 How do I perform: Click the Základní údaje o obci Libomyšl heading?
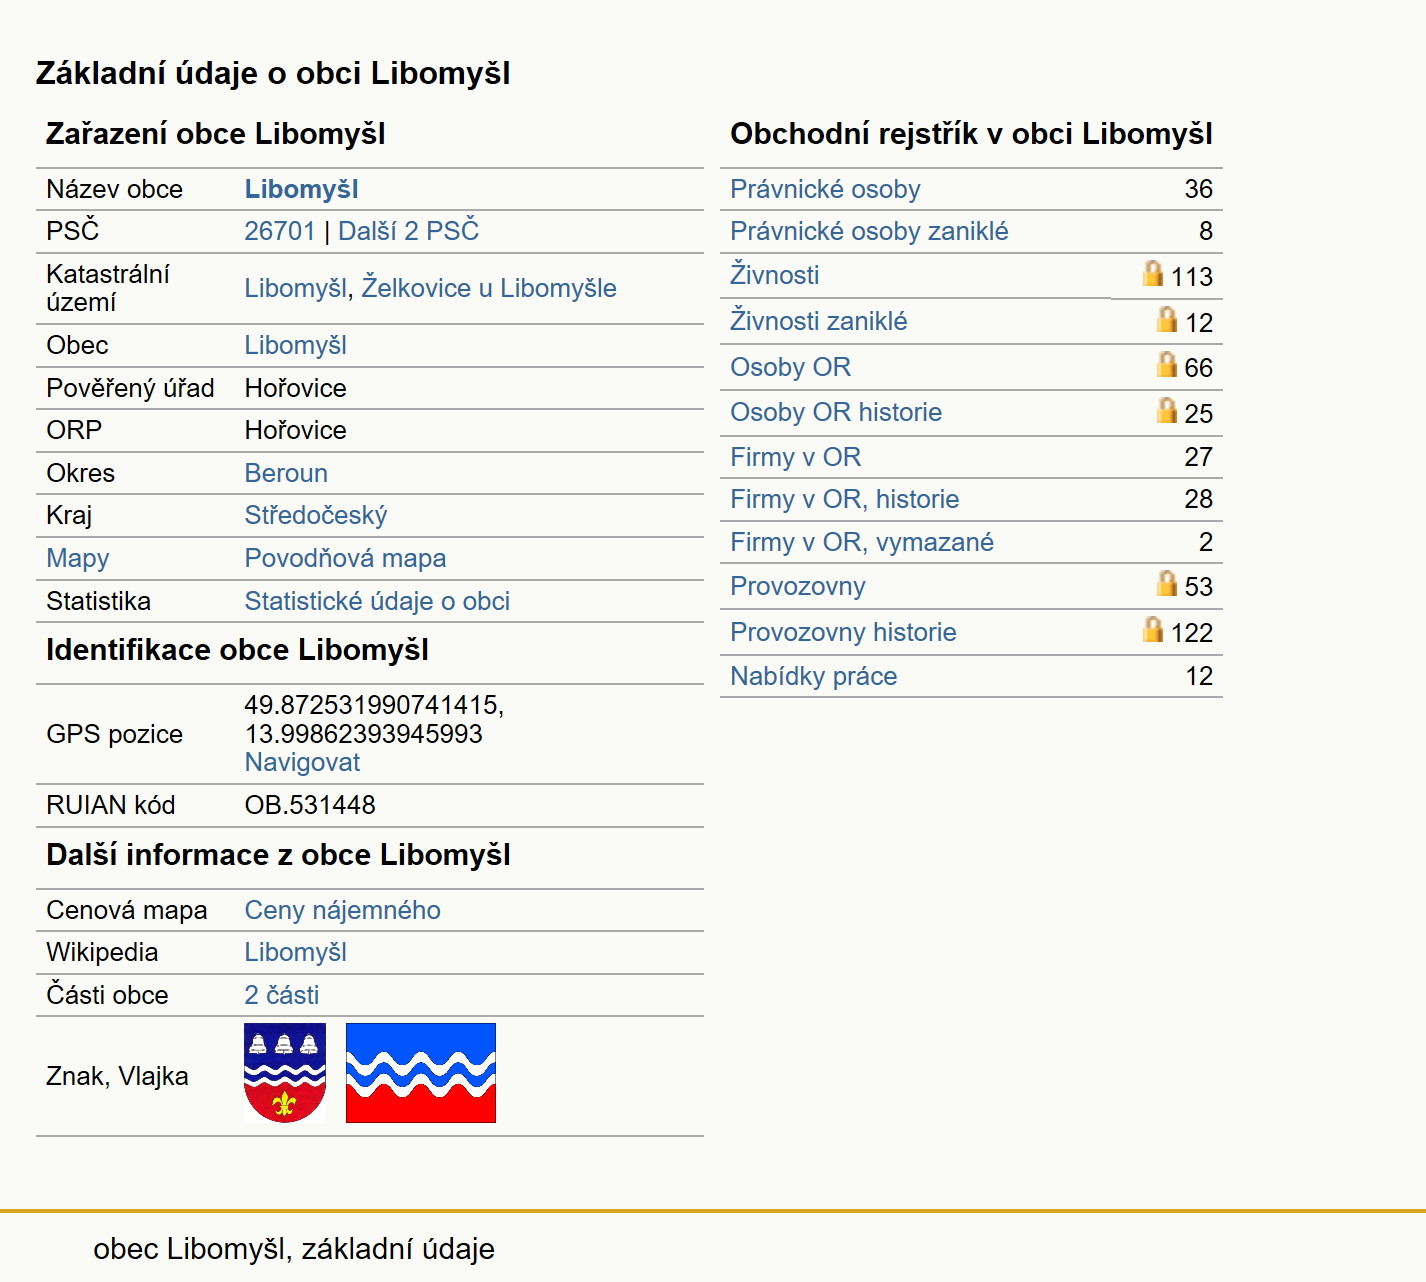coord(273,73)
